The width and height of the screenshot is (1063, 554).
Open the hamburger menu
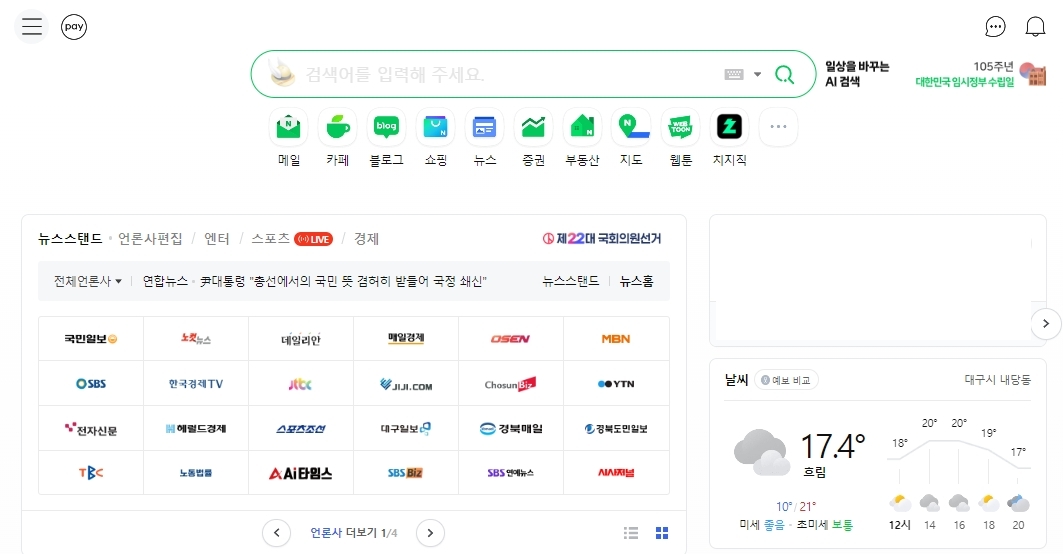pyautogui.click(x=31, y=27)
